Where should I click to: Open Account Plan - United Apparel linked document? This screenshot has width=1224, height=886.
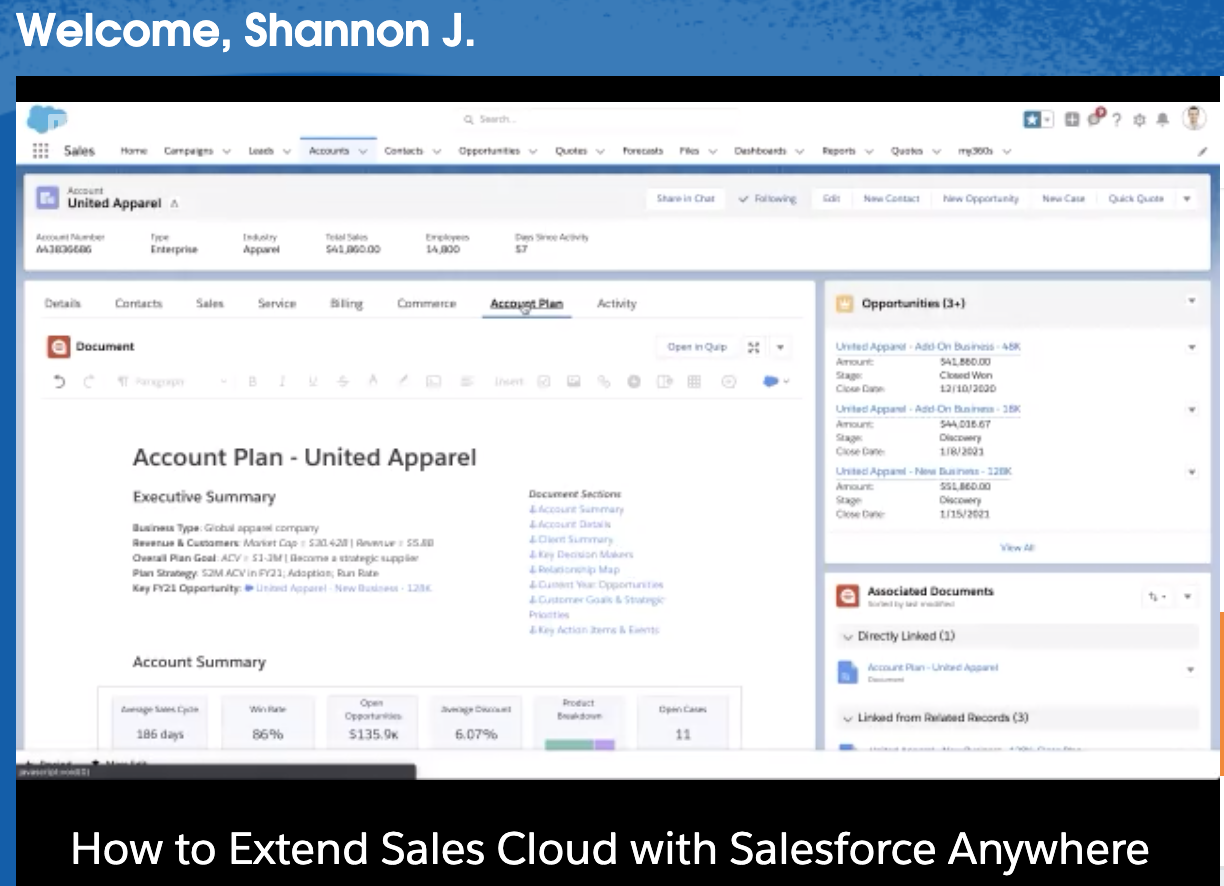(932, 667)
